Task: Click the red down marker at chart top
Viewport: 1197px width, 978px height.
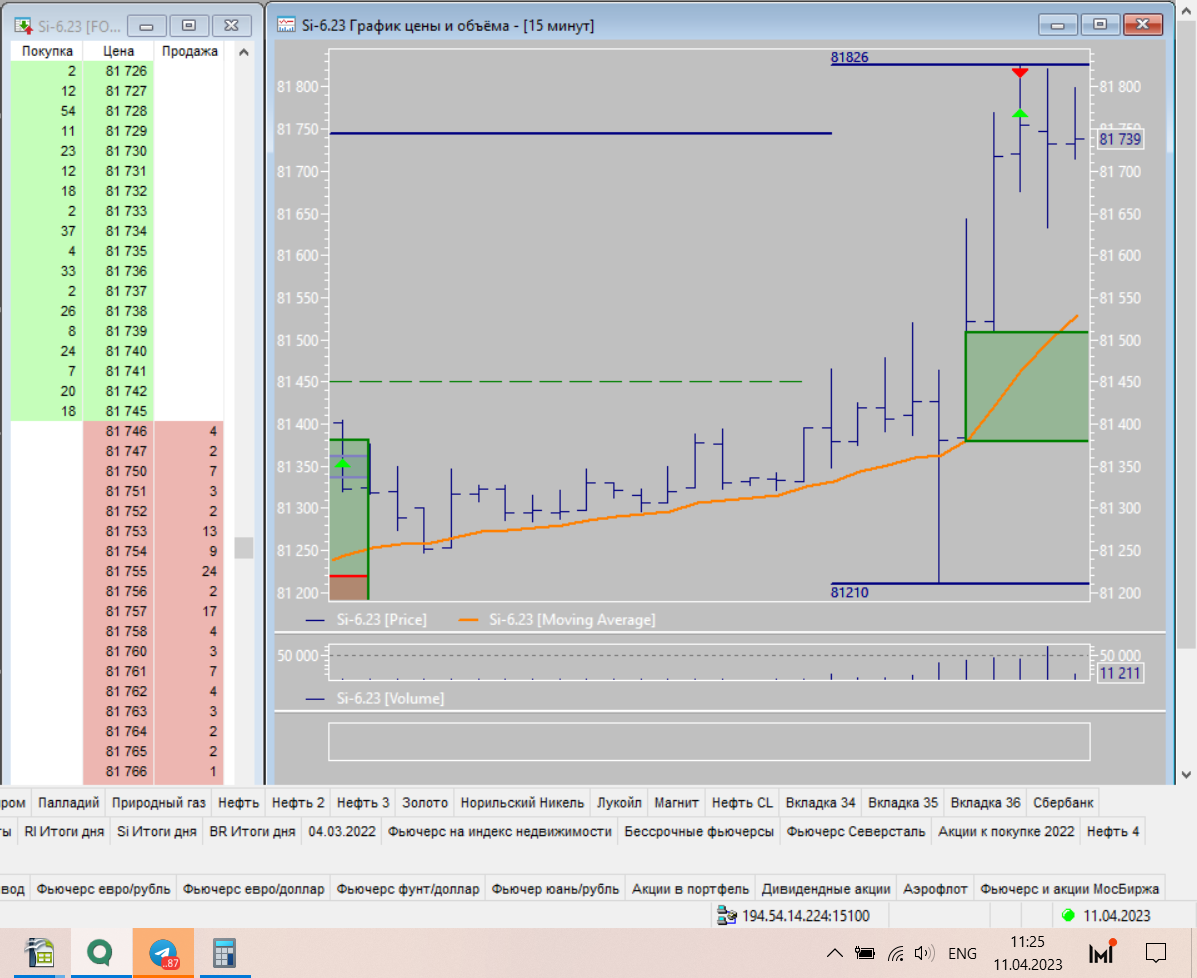Action: click(1020, 73)
